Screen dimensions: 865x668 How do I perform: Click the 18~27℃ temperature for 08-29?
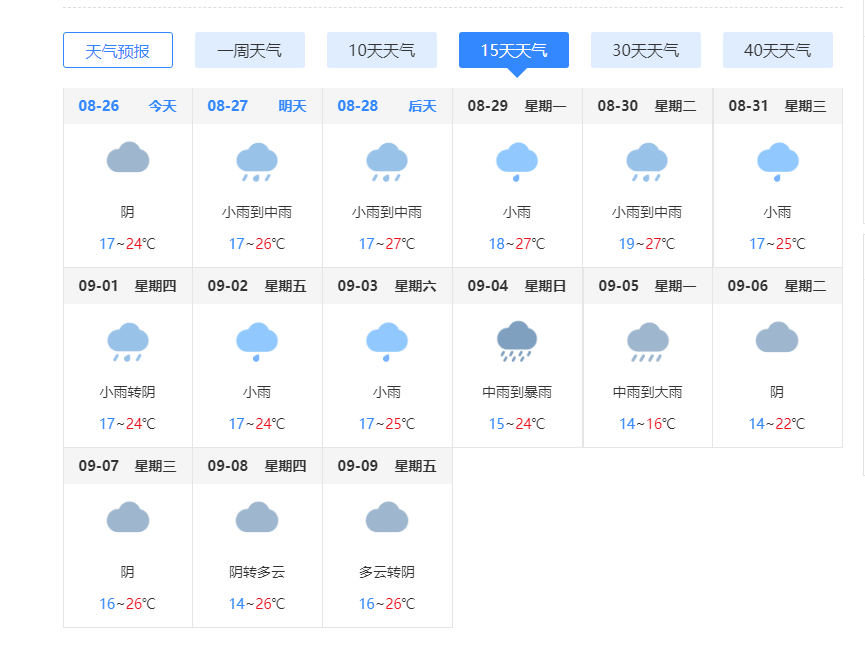pyautogui.click(x=517, y=244)
